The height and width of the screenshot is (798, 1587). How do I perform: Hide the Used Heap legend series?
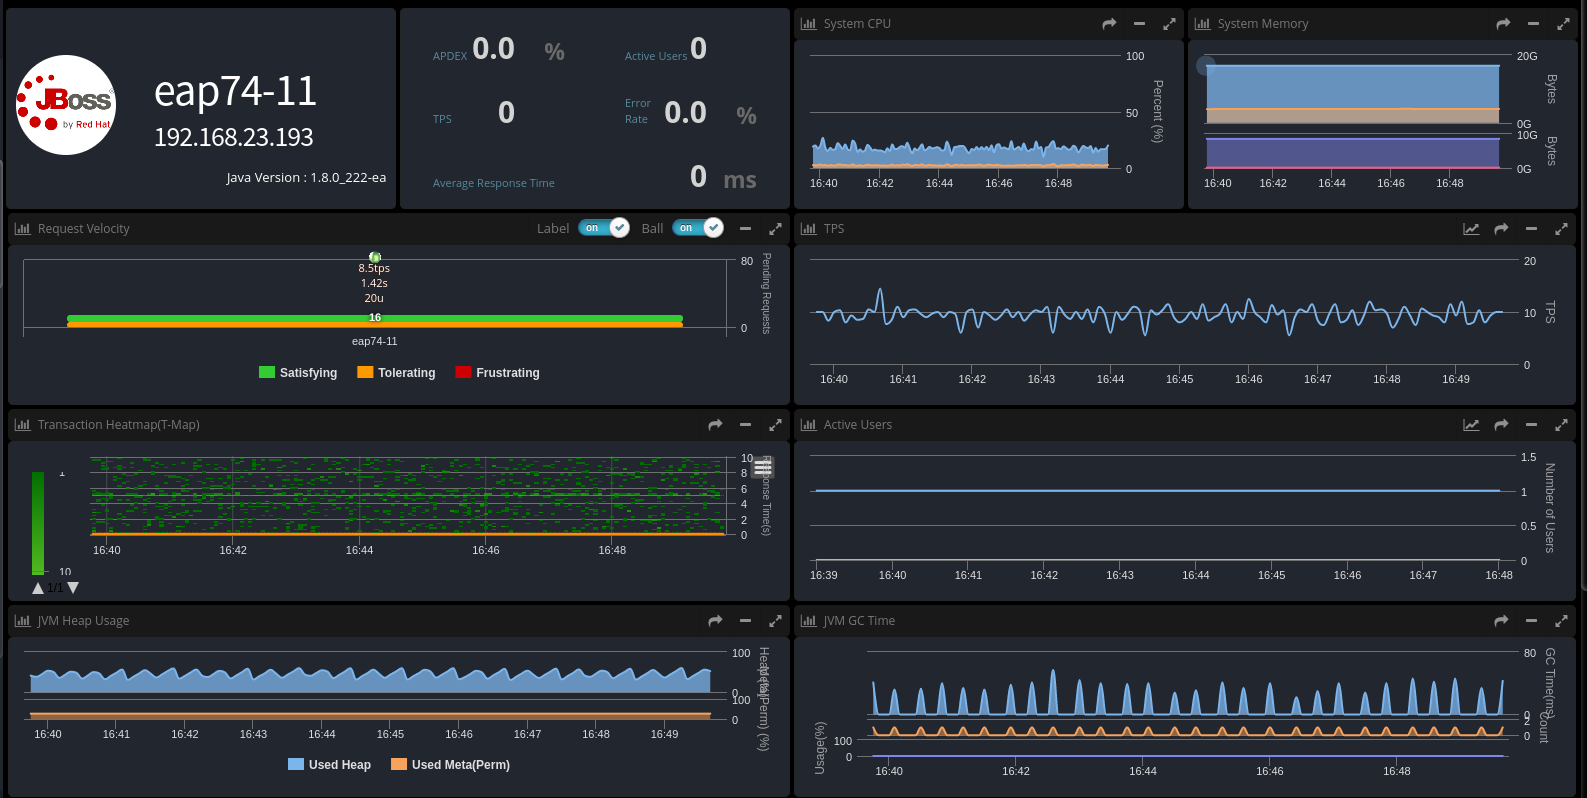click(329, 765)
